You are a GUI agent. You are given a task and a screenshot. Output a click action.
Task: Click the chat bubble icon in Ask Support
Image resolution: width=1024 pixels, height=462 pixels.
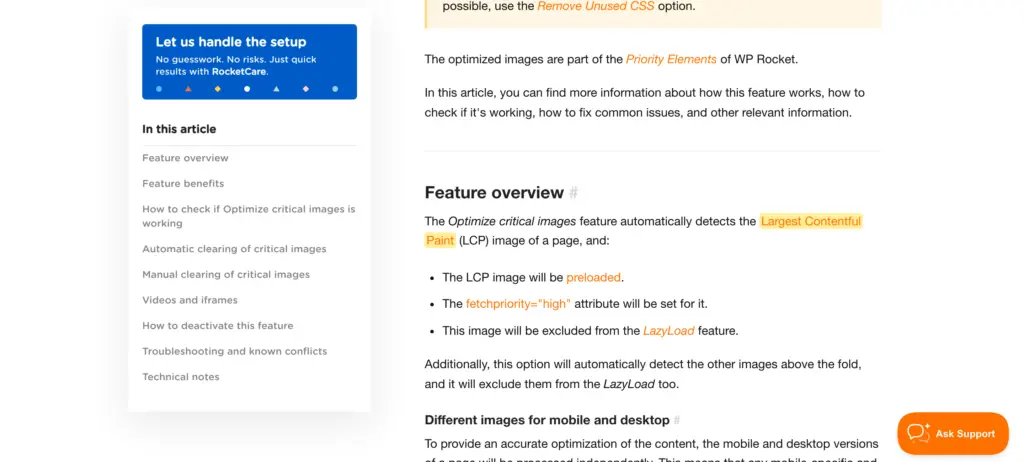coord(918,433)
